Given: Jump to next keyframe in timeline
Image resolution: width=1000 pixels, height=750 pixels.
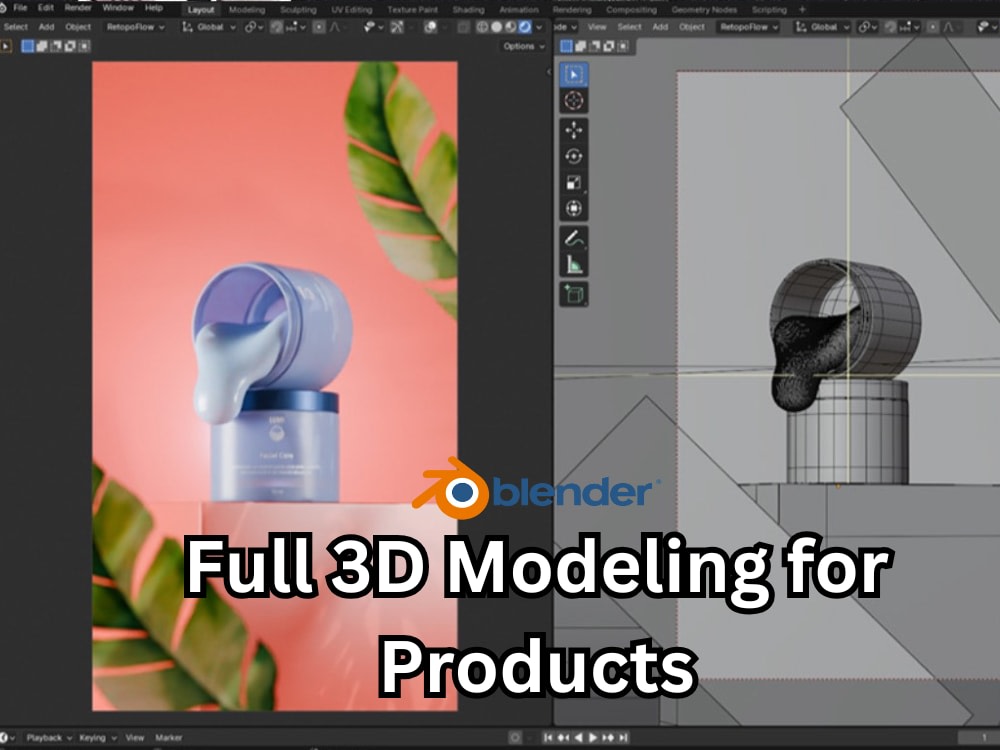Looking at the screenshot, I should coord(608,737).
